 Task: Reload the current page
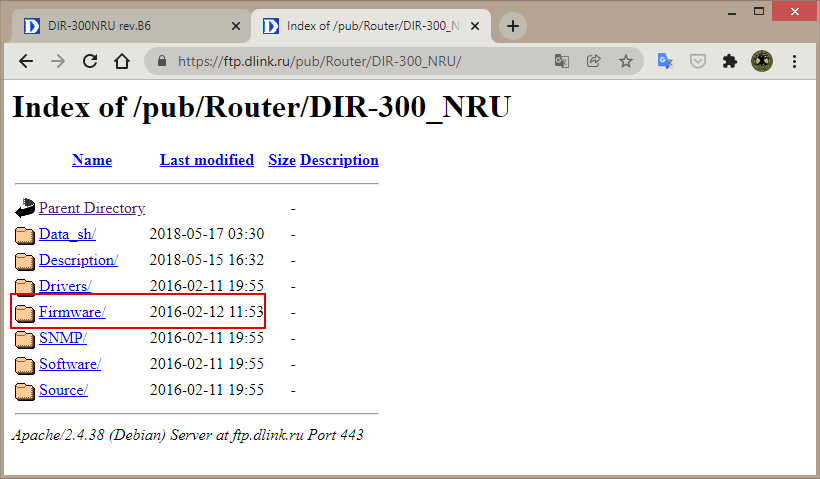[x=90, y=61]
